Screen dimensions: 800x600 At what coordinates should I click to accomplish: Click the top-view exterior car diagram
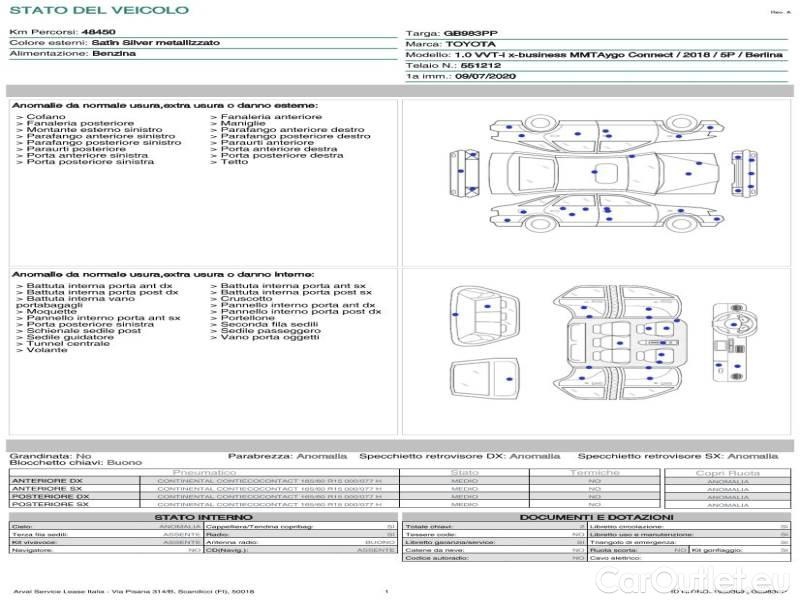604,172
